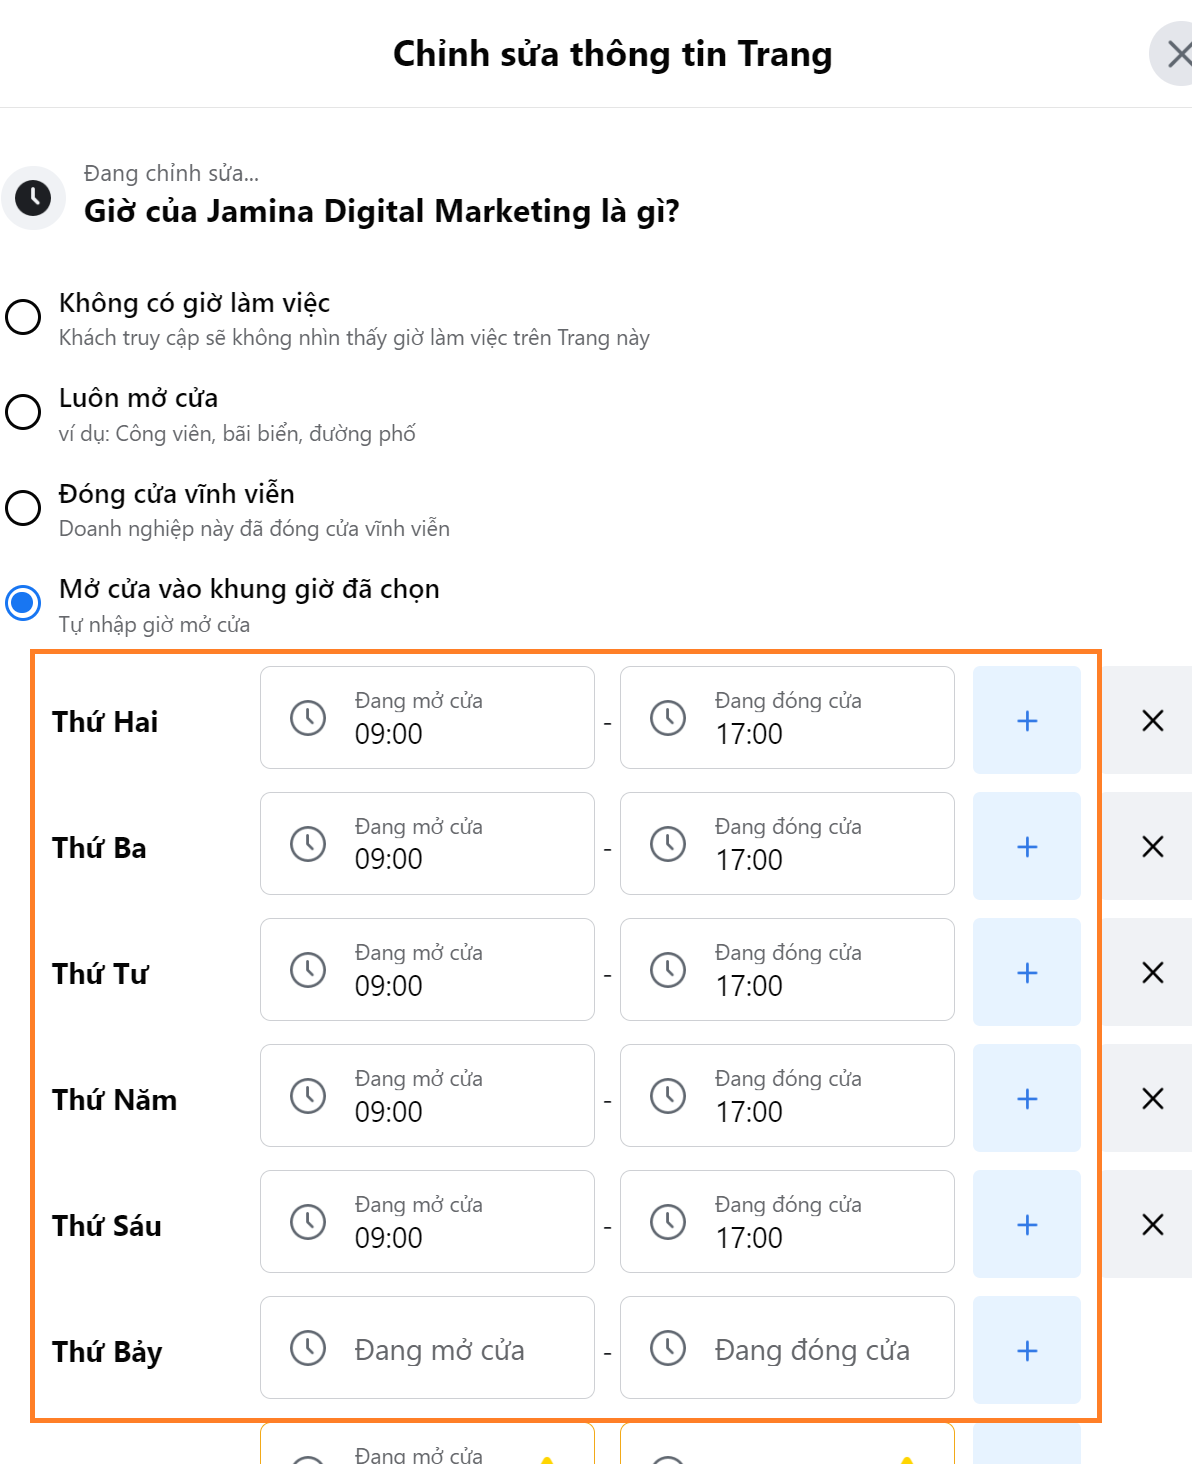The width and height of the screenshot is (1192, 1464).
Task: Open Thứ Ba closing time 17:00 picker
Action: [x=787, y=844]
